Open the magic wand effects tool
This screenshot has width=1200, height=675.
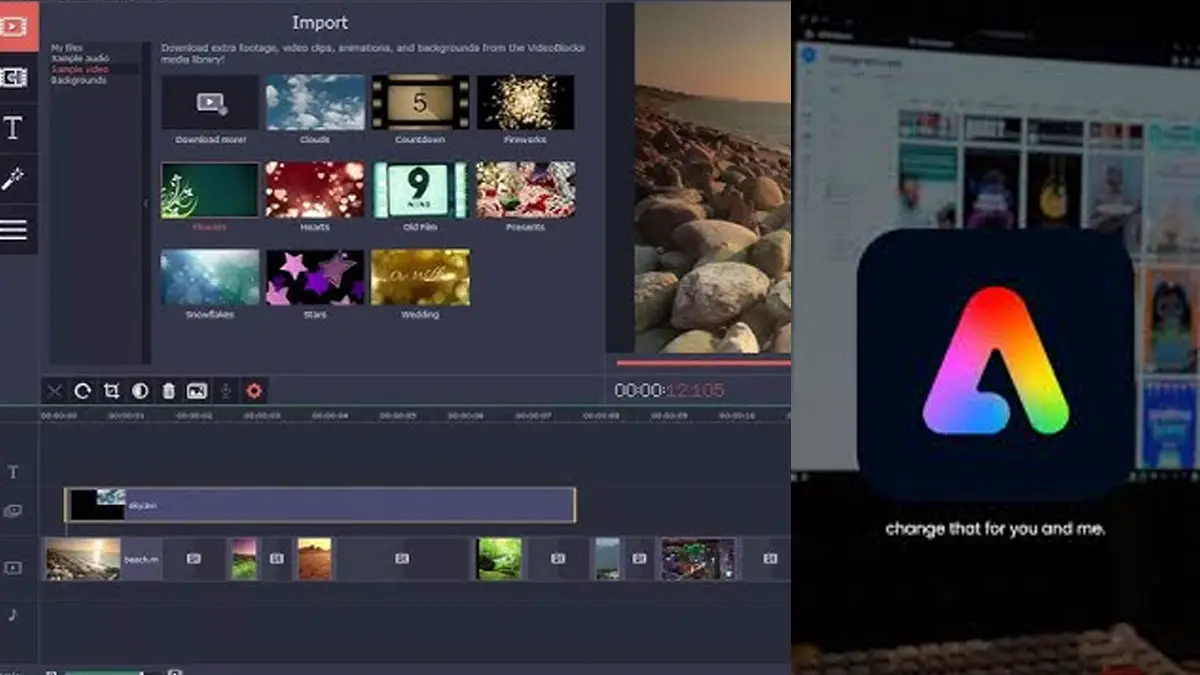14,180
